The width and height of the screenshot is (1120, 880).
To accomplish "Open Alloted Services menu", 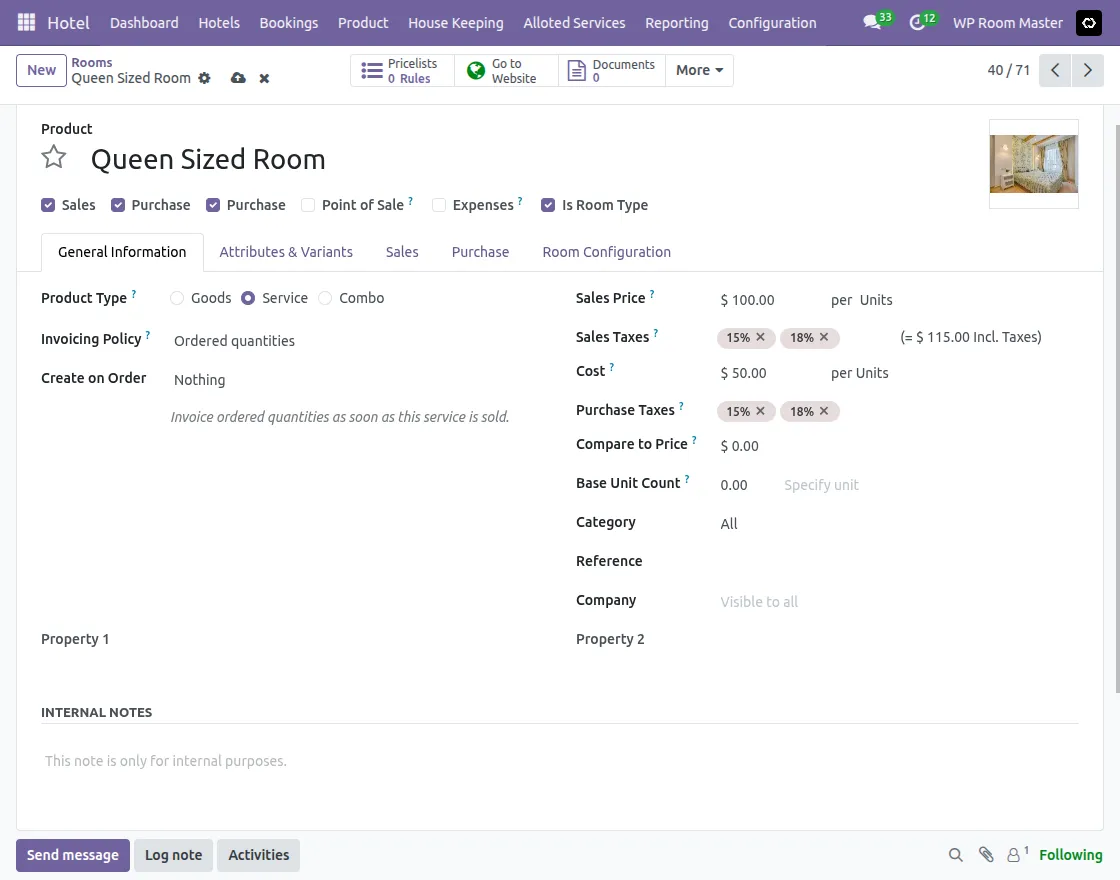I will (574, 23).
